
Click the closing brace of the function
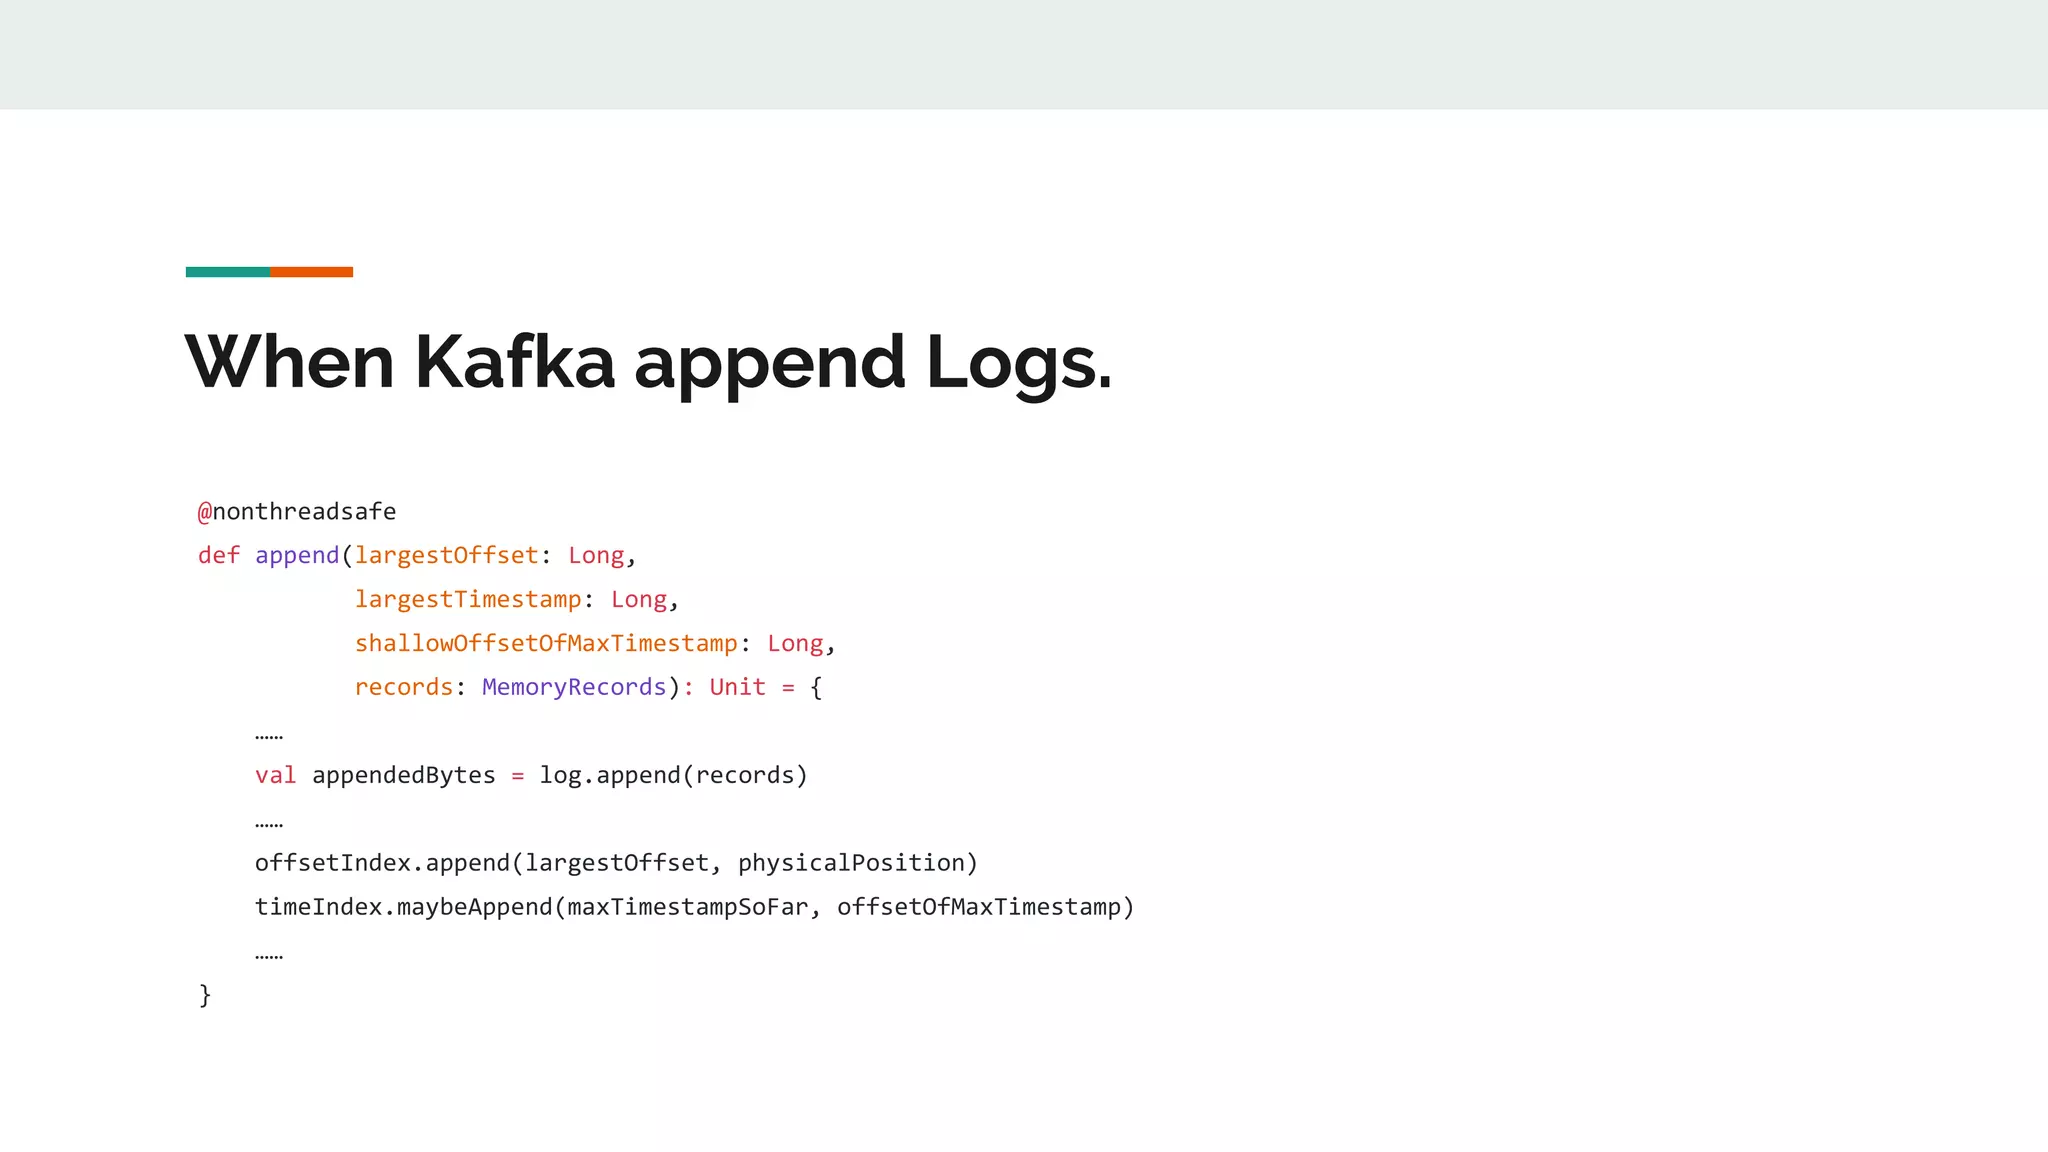205,995
